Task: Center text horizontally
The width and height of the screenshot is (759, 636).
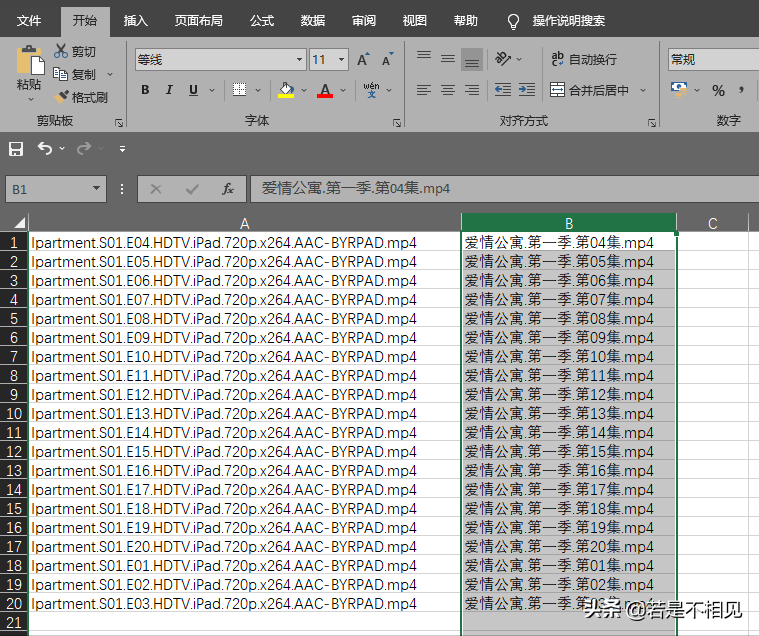Action: 448,90
